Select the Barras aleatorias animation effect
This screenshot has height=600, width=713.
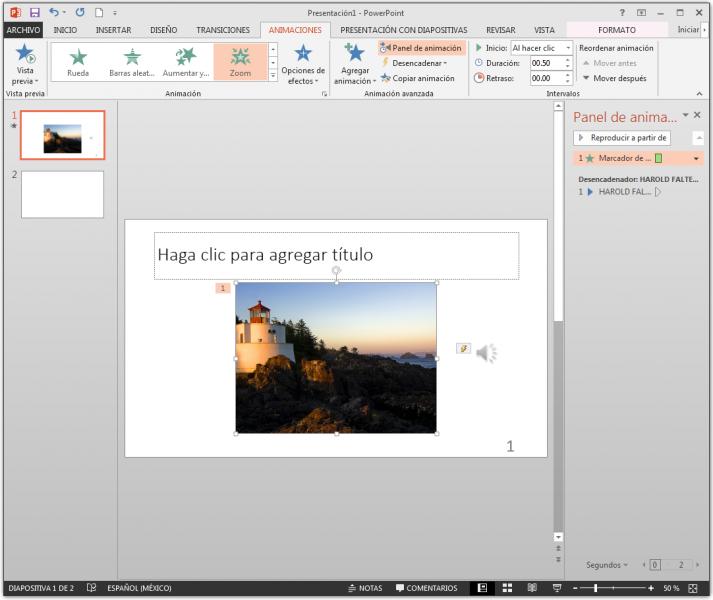132,62
